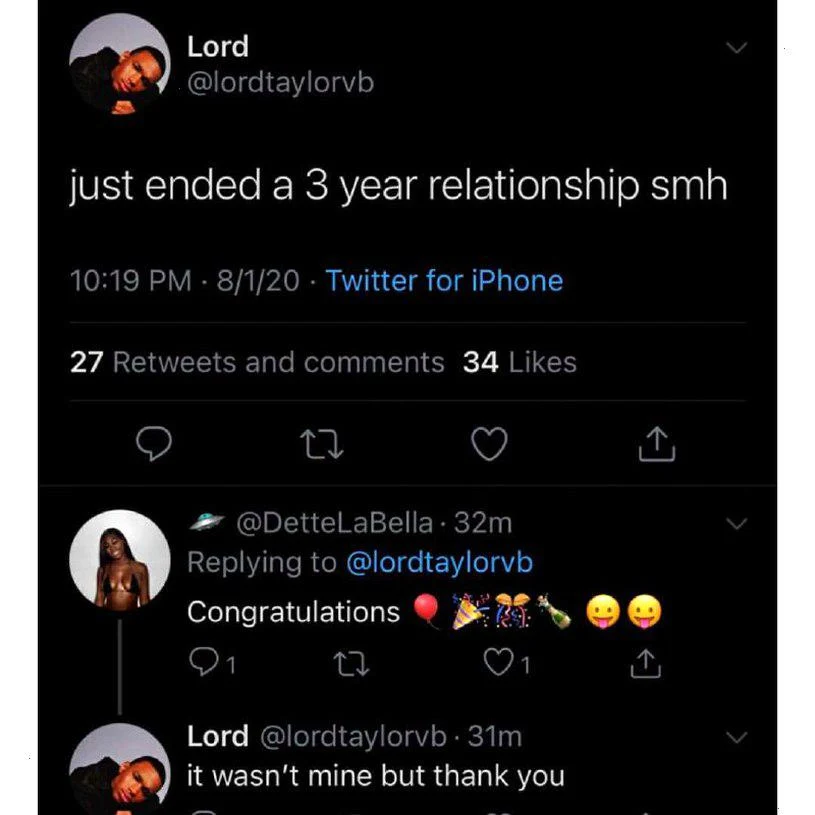Screen dimensions: 815x815
Task: Open Lord's avatar on the reply tweet
Action: tap(119, 768)
